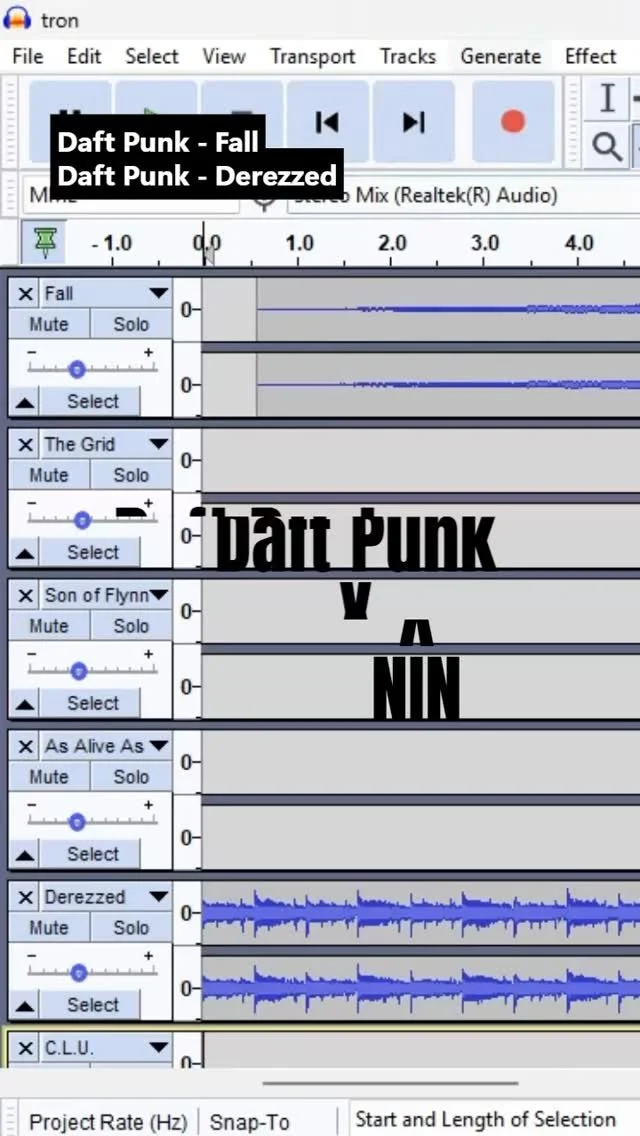The image size is (640, 1136).
Task: Collapse the Son of Flynn track
Action: (25, 703)
